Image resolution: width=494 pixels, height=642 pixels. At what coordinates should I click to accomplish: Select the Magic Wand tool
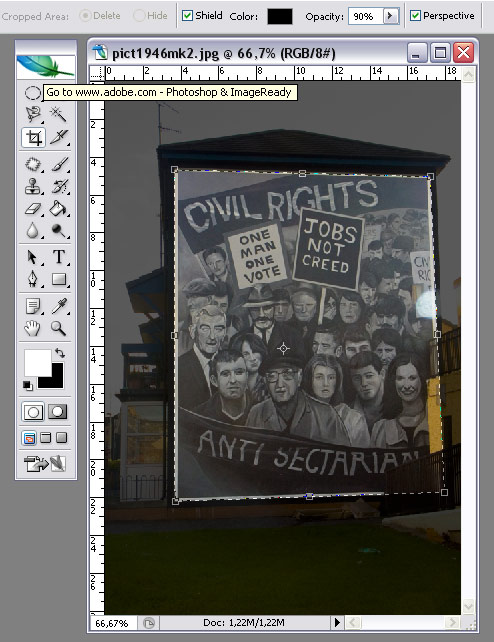coord(58,114)
